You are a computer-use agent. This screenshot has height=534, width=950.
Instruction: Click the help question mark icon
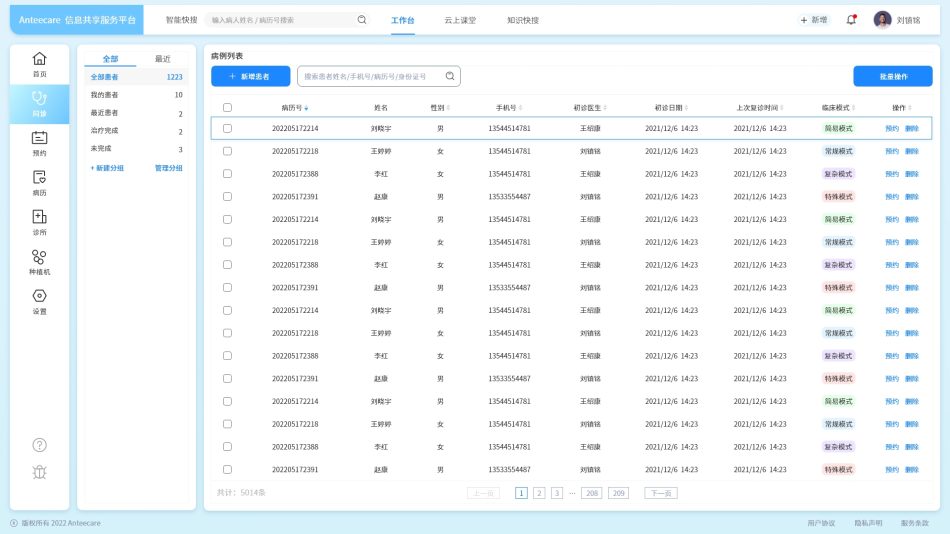click(39, 445)
